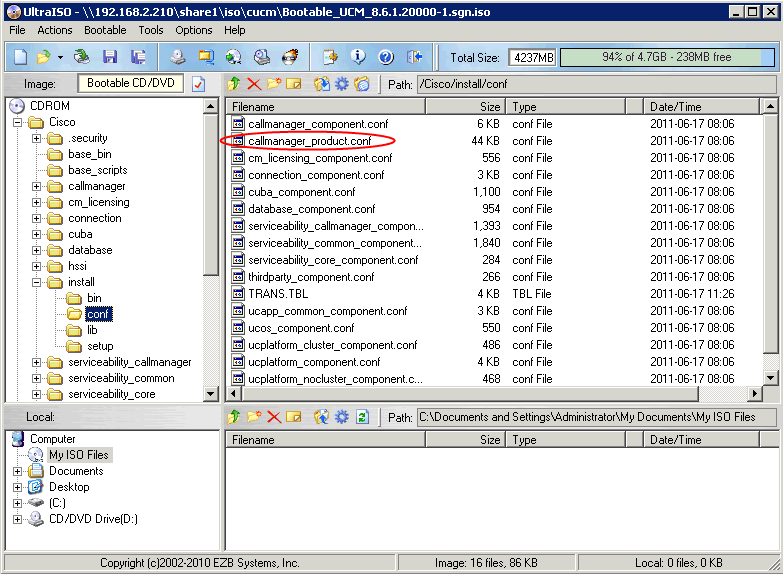Click red X delete icon in image pane
The width and height of the screenshot is (783, 574).
pos(254,84)
